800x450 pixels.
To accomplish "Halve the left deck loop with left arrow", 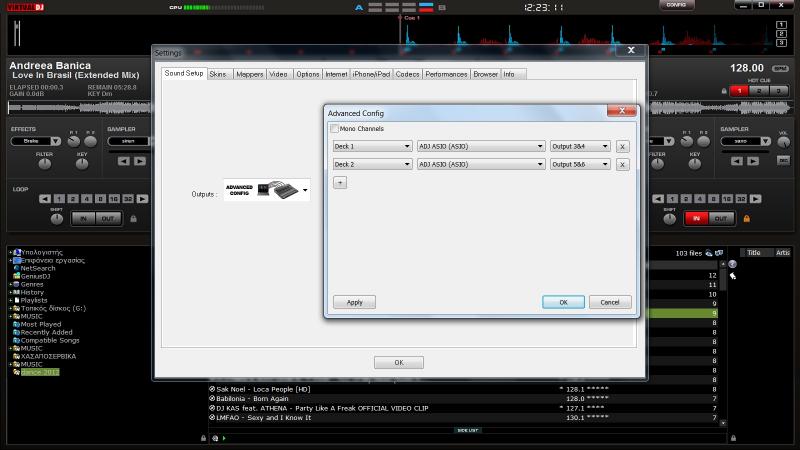I will pos(45,199).
